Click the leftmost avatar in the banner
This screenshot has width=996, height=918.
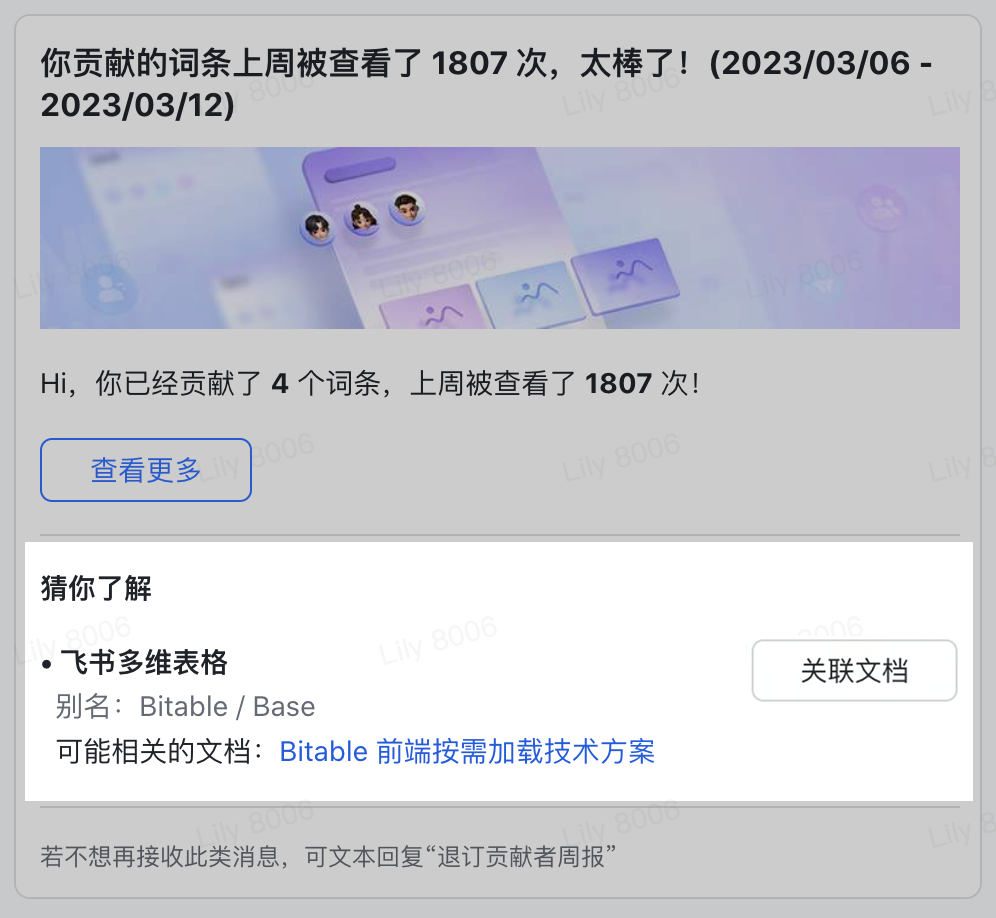click(317, 227)
